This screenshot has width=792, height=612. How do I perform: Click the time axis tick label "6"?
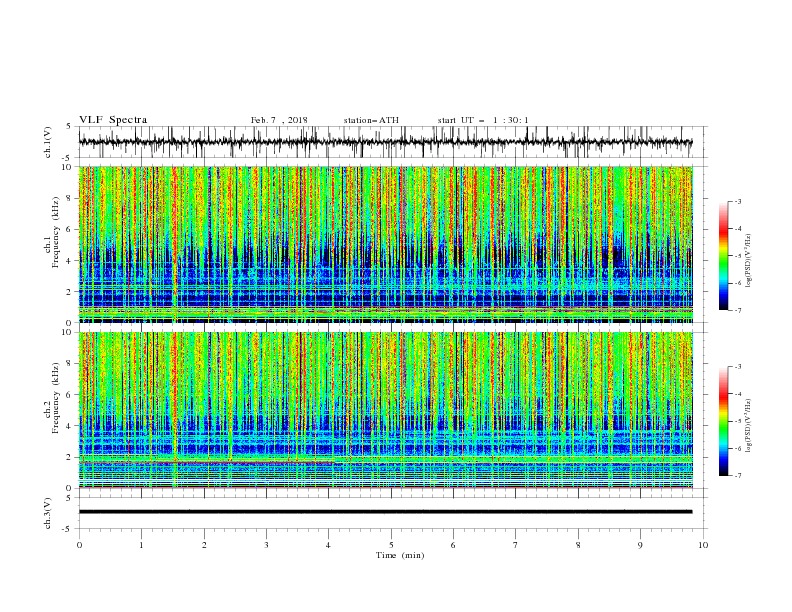tap(454, 545)
